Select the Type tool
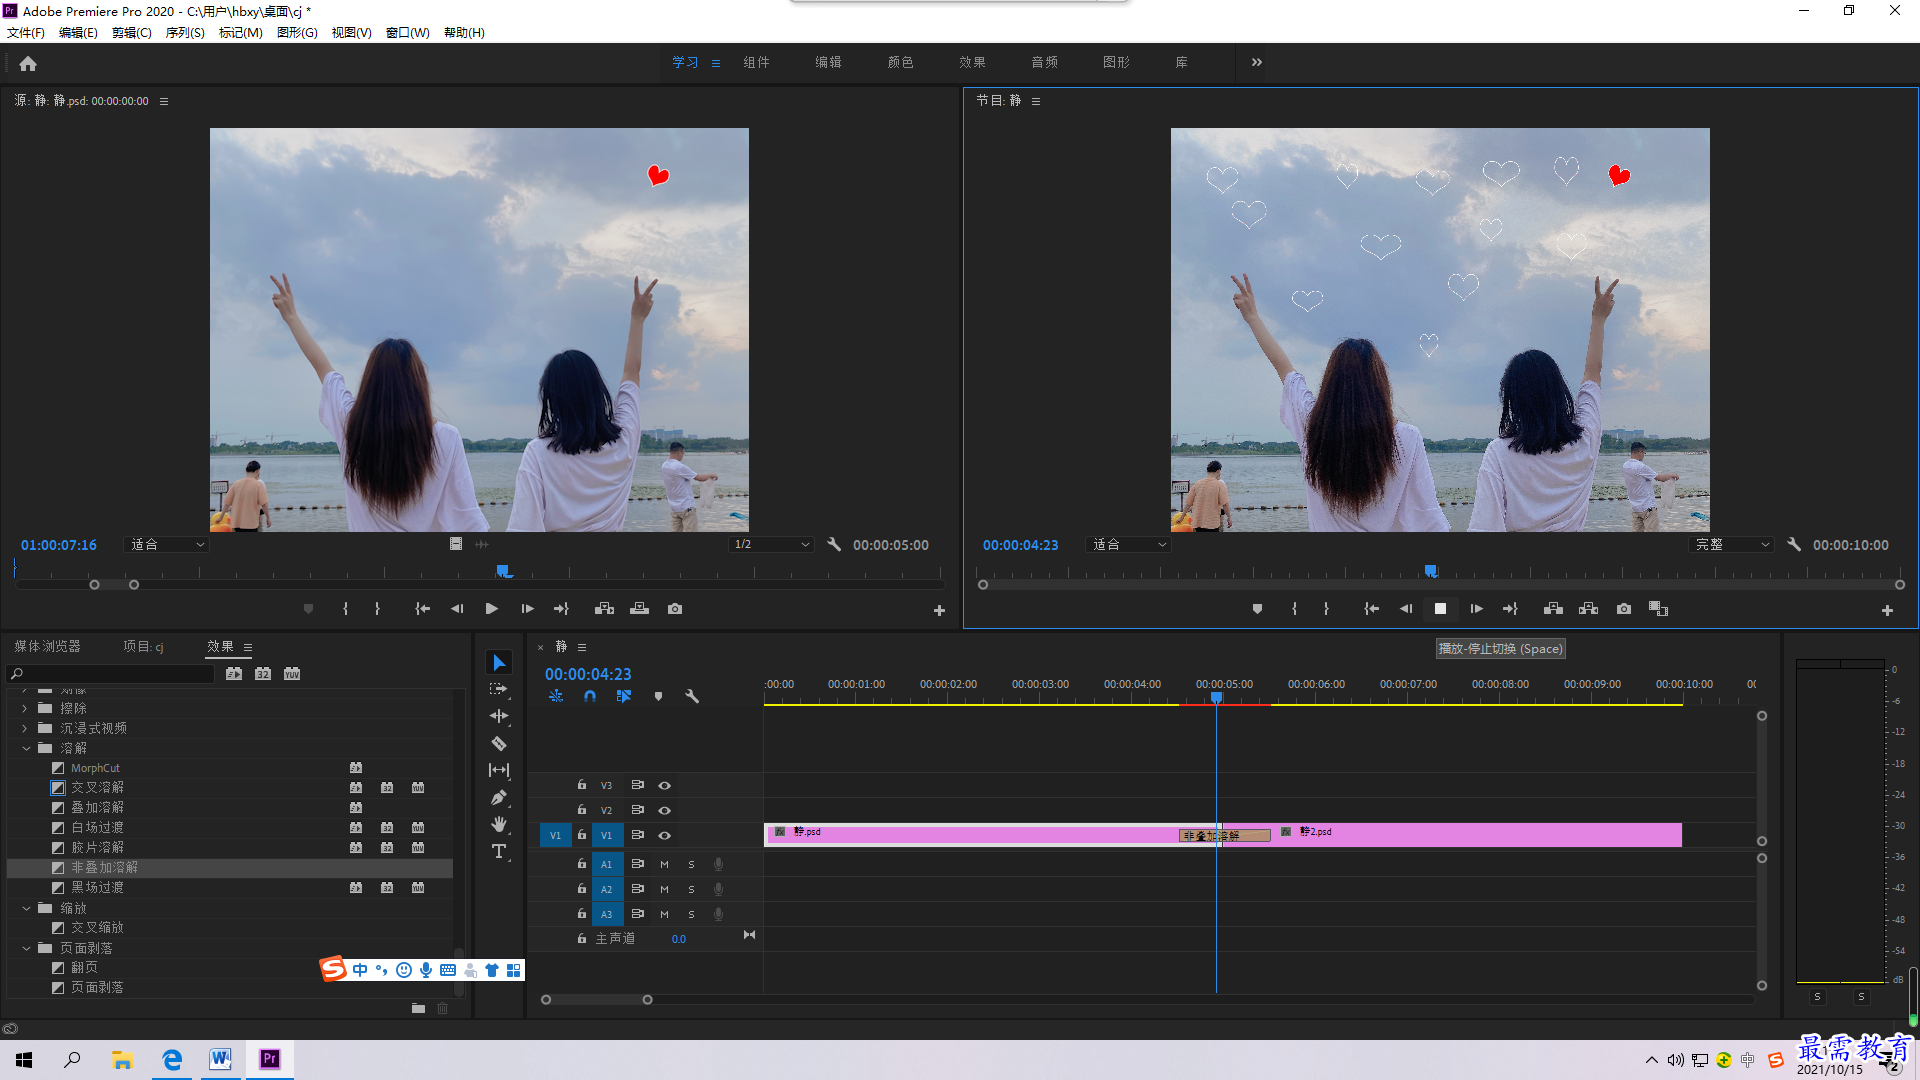Viewport: 1920px width, 1080px height. tap(499, 851)
